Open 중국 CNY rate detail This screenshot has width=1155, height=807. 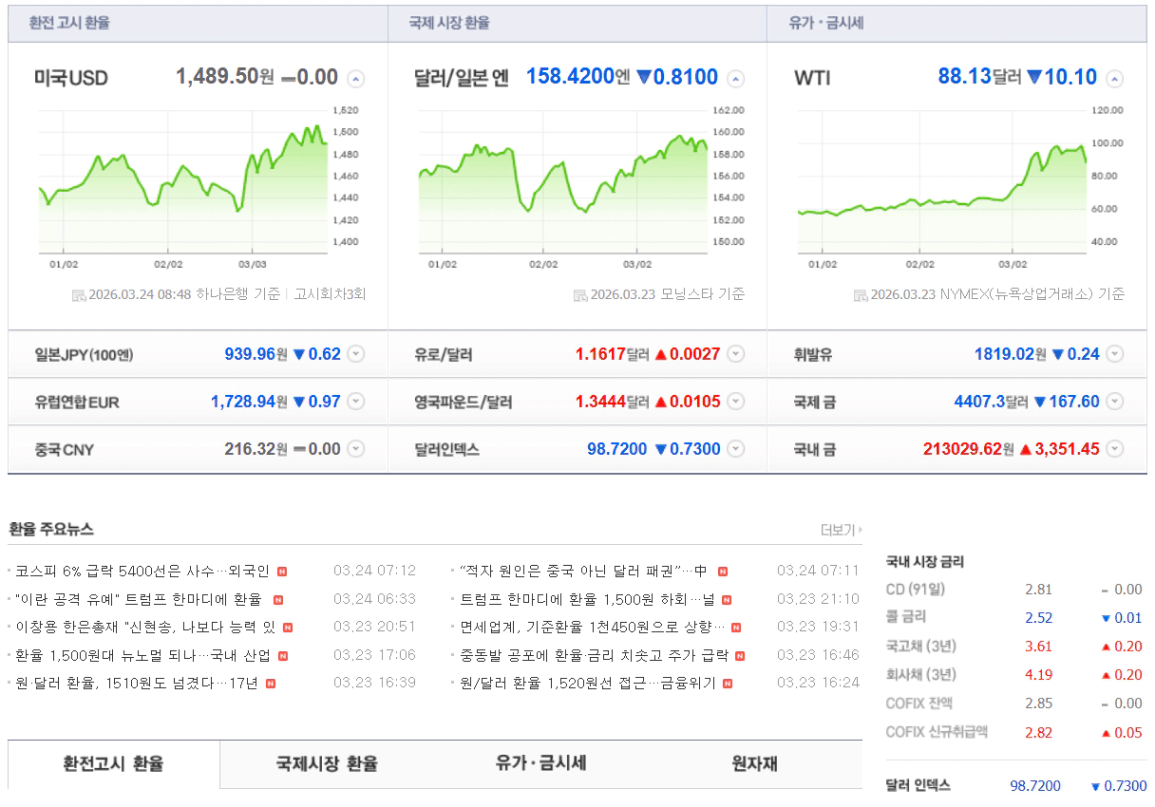tap(64, 449)
